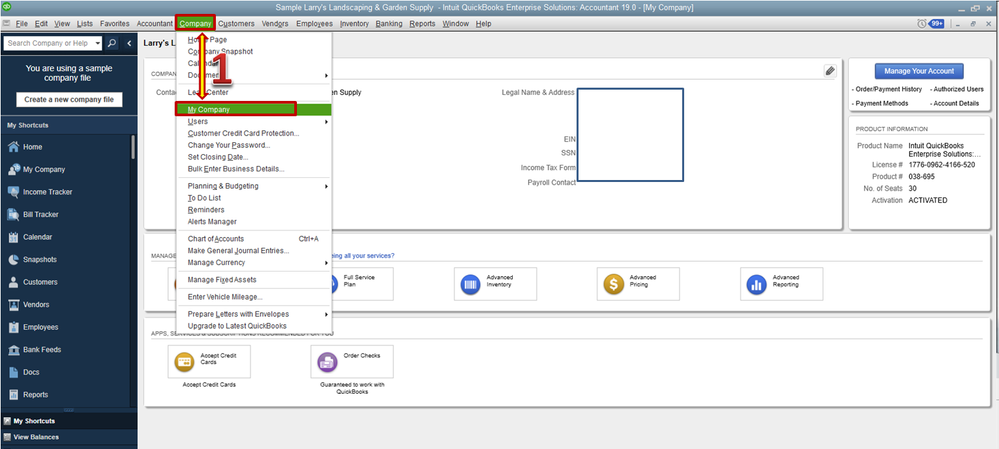Open Order Checks app

pyautogui.click(x=352, y=362)
